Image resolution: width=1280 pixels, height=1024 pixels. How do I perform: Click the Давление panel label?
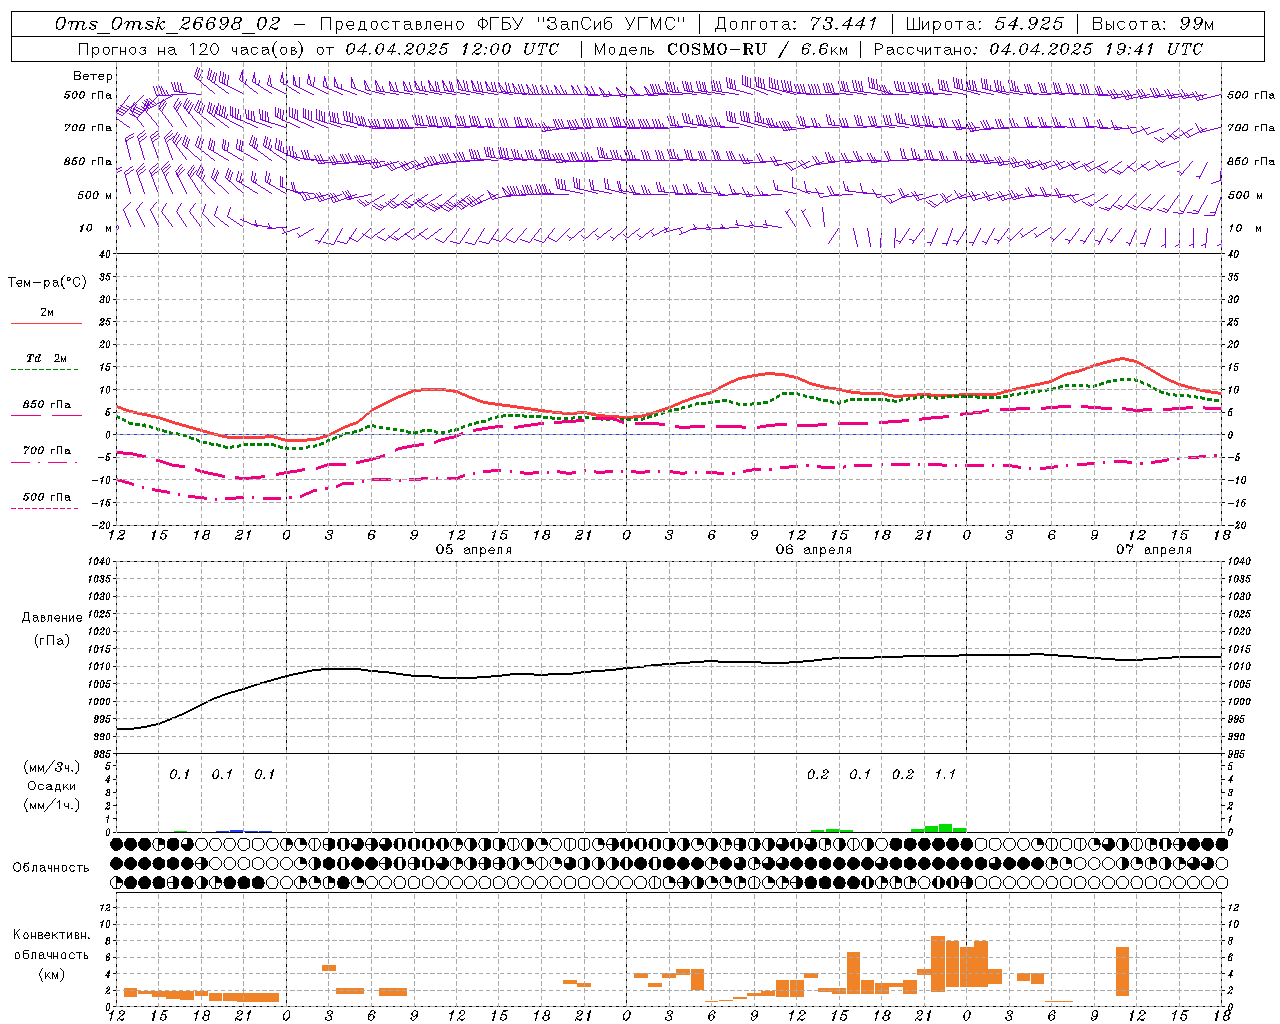click(x=52, y=618)
